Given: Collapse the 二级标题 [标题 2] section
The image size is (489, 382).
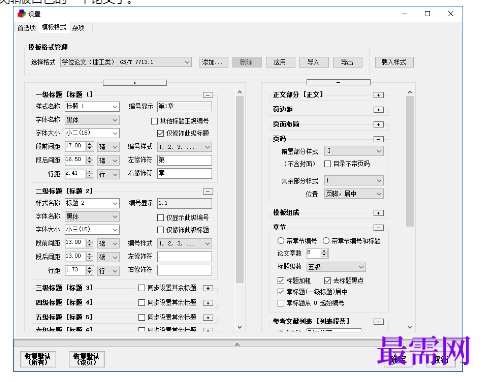Looking at the screenshot, I should click(208, 192).
